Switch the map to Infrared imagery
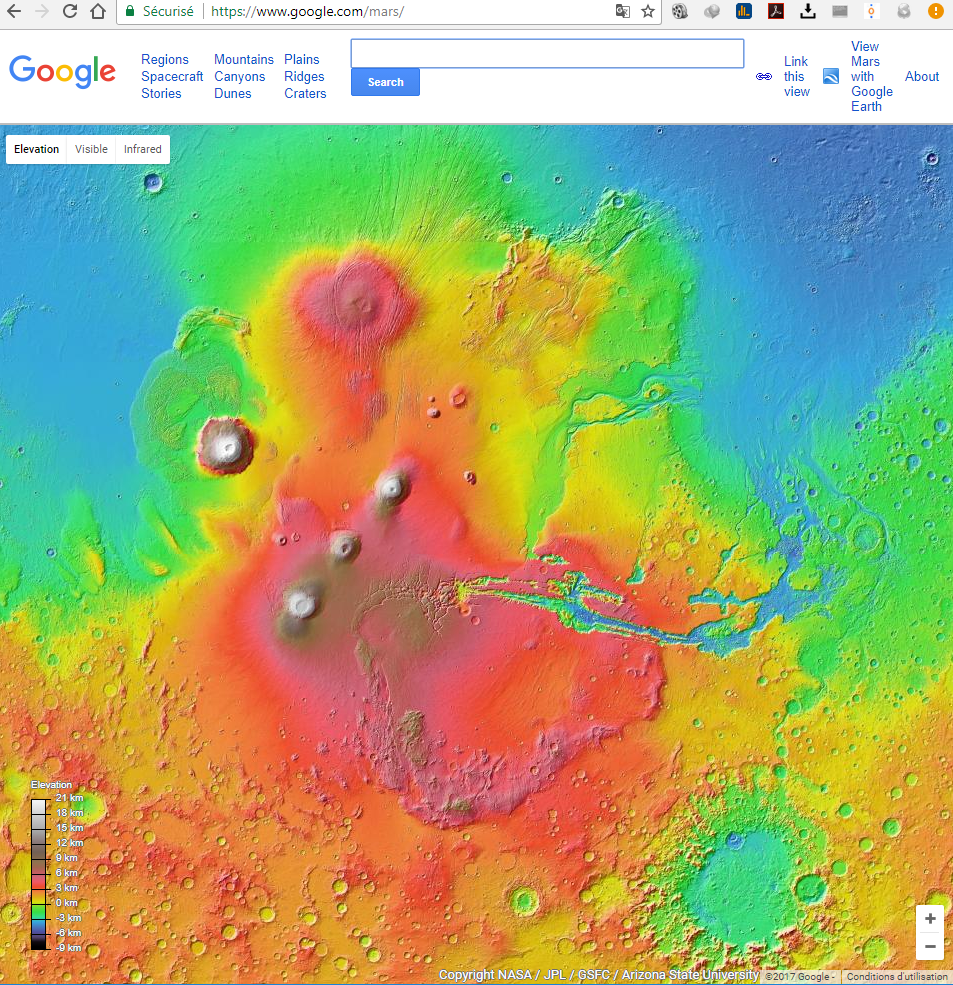The image size is (953, 985). (142, 149)
